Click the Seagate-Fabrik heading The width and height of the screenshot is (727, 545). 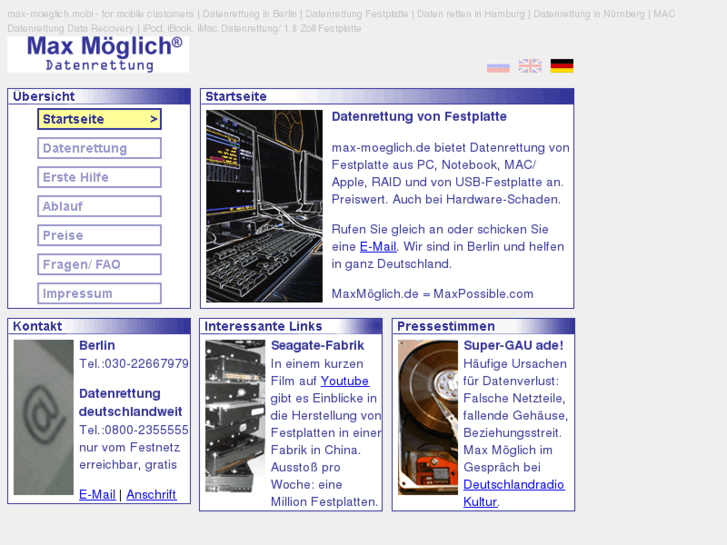point(318,346)
